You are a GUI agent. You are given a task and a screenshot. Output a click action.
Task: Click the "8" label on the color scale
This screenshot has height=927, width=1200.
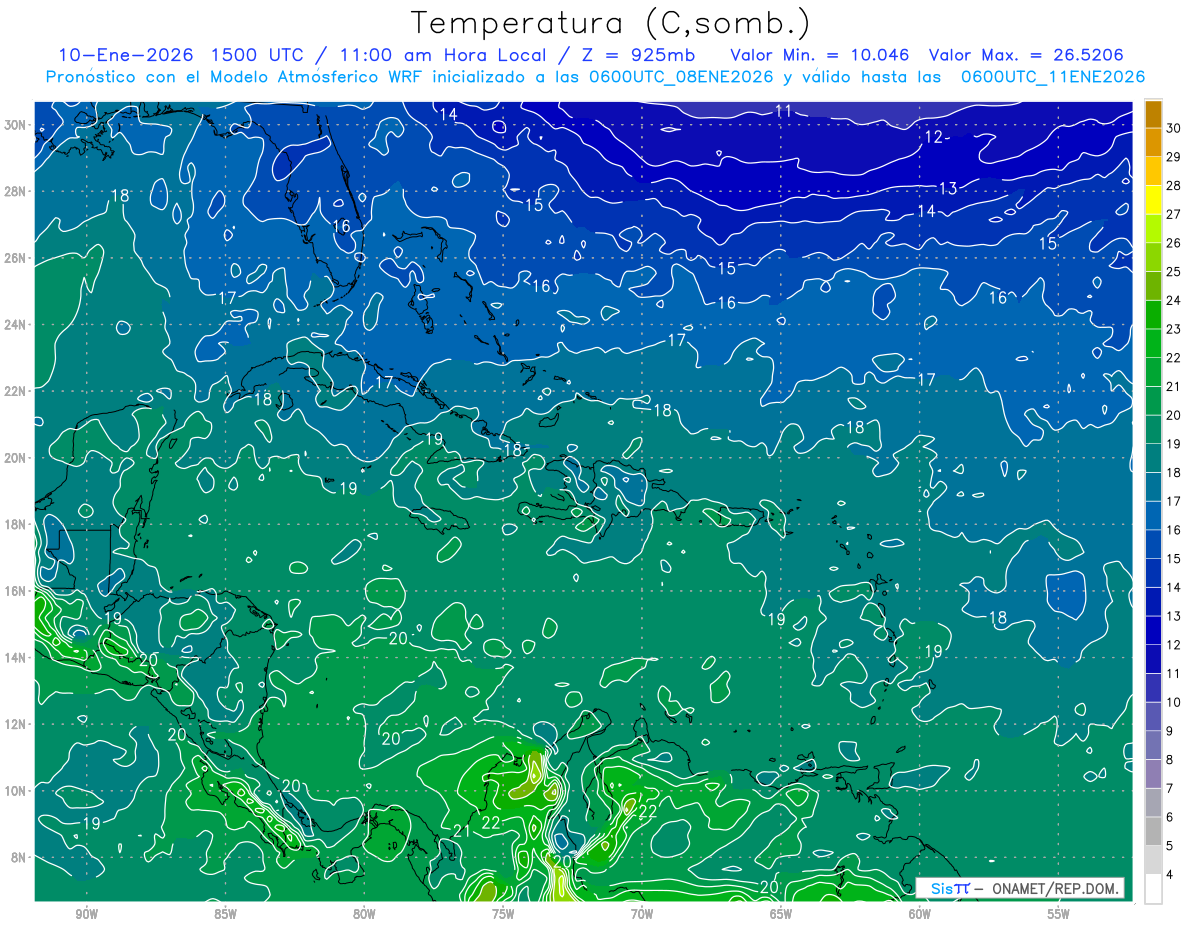(1170, 761)
